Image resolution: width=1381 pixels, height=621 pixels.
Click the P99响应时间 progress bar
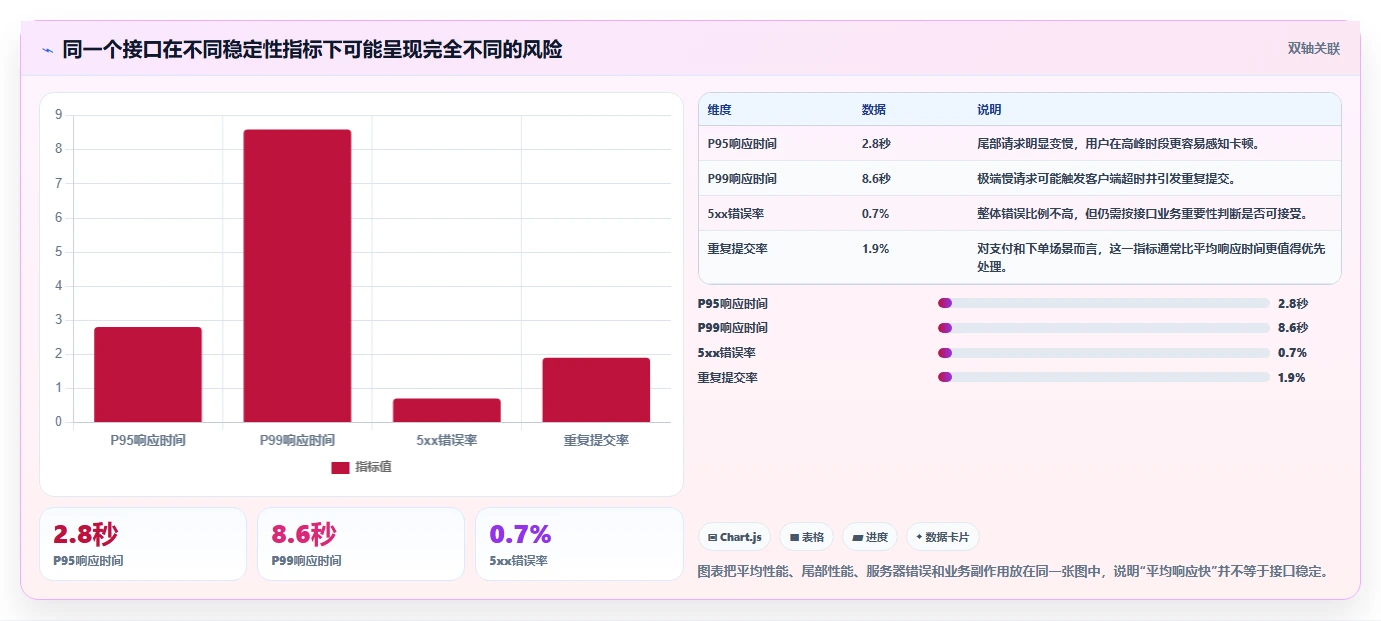1104,328
